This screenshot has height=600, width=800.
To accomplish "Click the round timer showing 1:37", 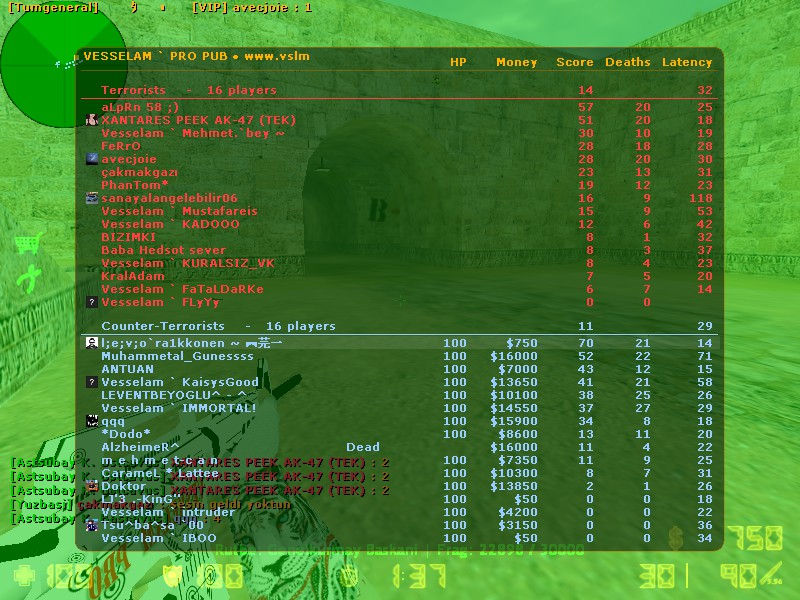I will (x=419, y=577).
